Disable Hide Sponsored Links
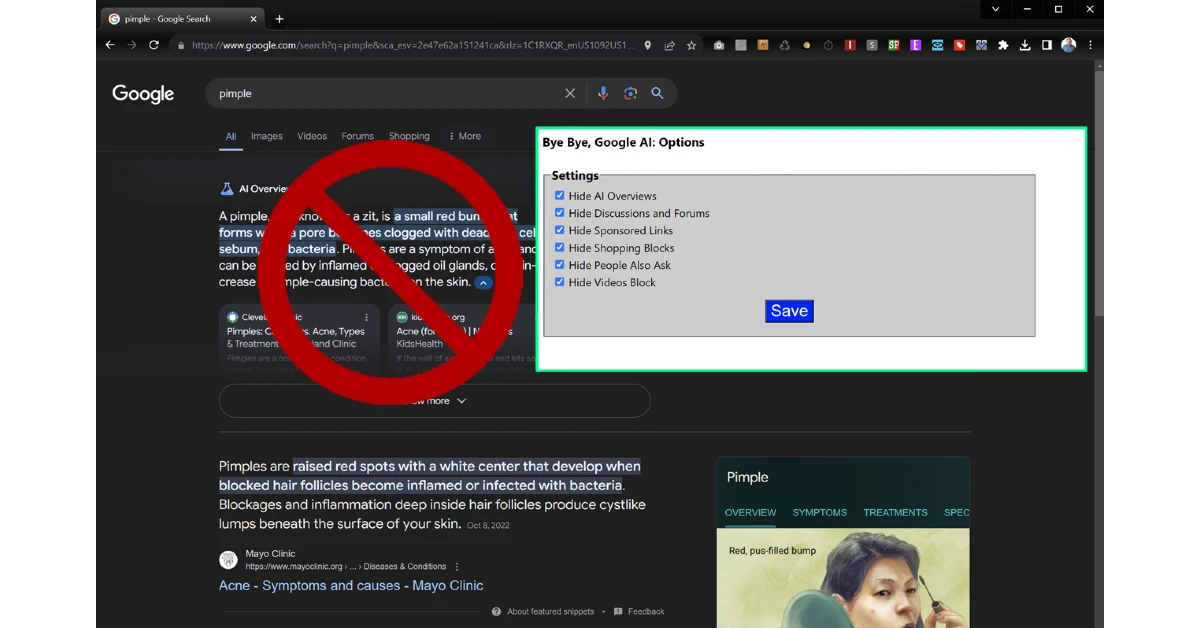 (x=559, y=230)
